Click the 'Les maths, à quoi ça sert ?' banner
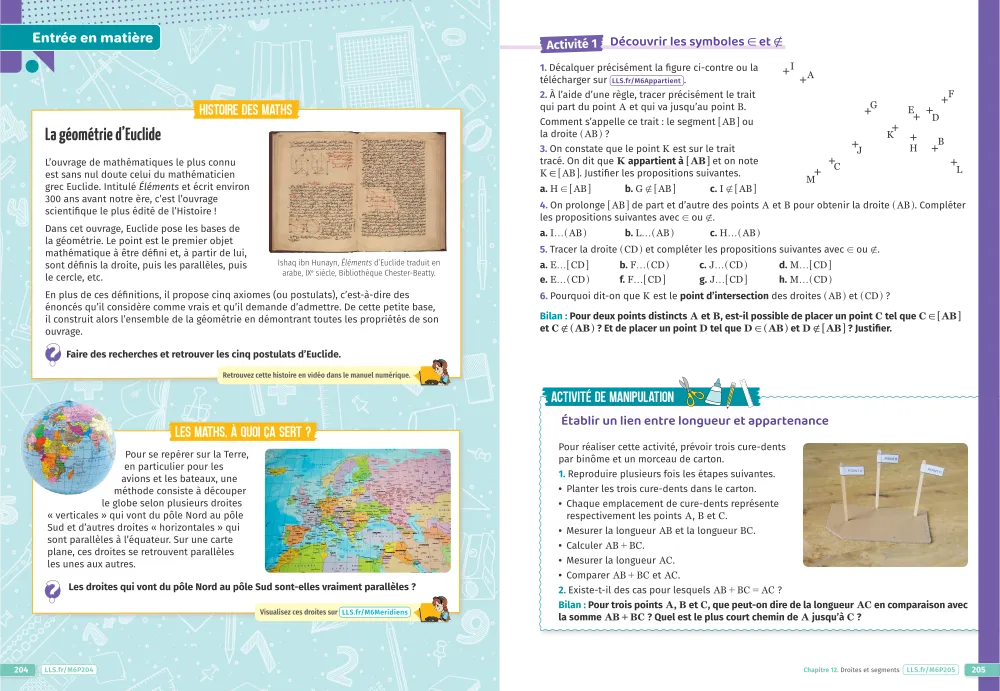The height and width of the screenshot is (691, 1000). tap(241, 432)
